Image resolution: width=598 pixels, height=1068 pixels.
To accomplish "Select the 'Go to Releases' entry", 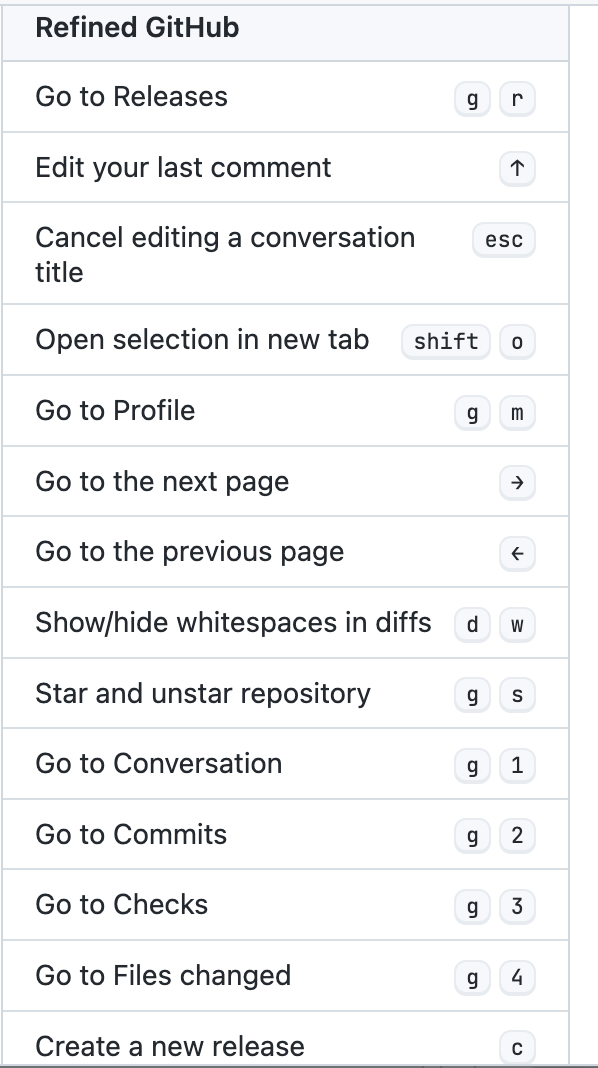I will click(x=131, y=97).
